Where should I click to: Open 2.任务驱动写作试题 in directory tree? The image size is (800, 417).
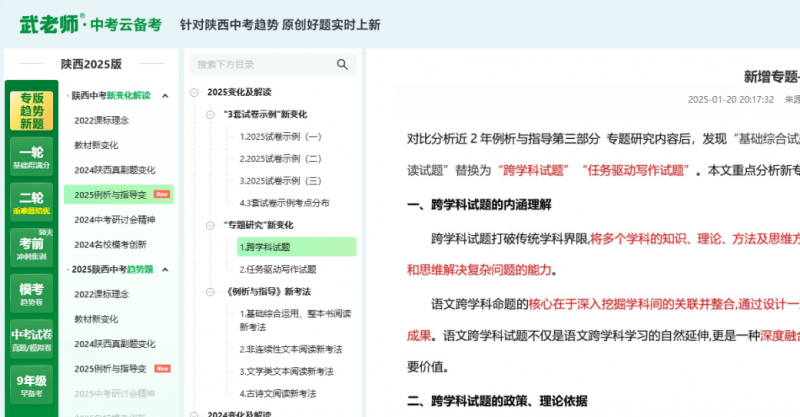coord(277,269)
